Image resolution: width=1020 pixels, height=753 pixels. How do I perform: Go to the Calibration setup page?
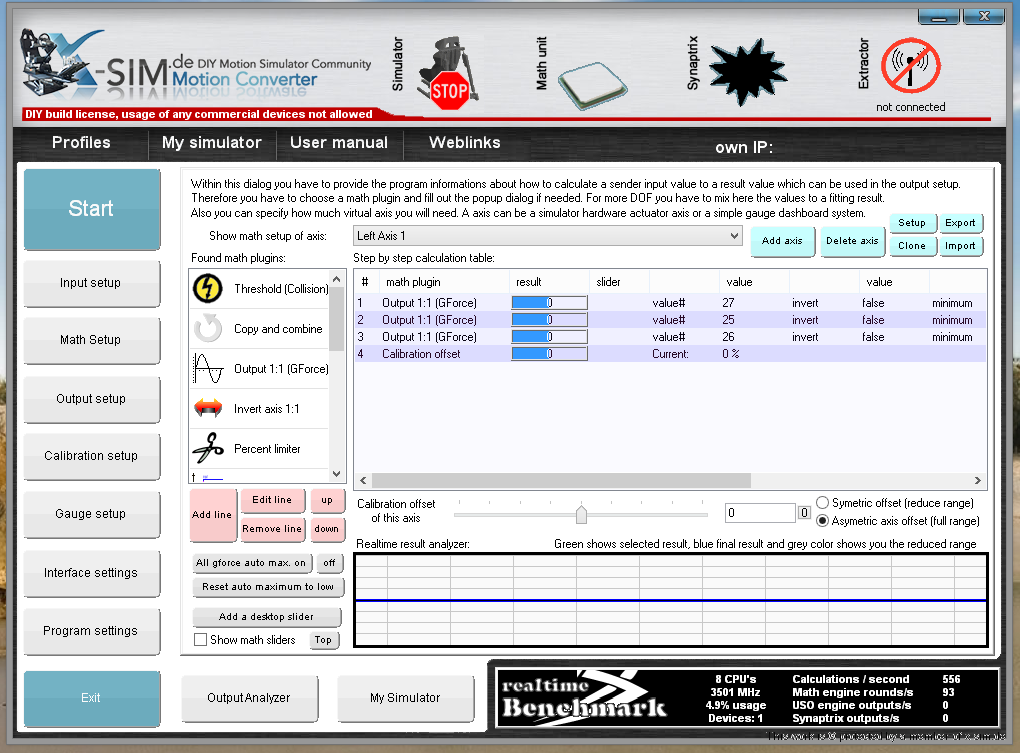coord(91,456)
